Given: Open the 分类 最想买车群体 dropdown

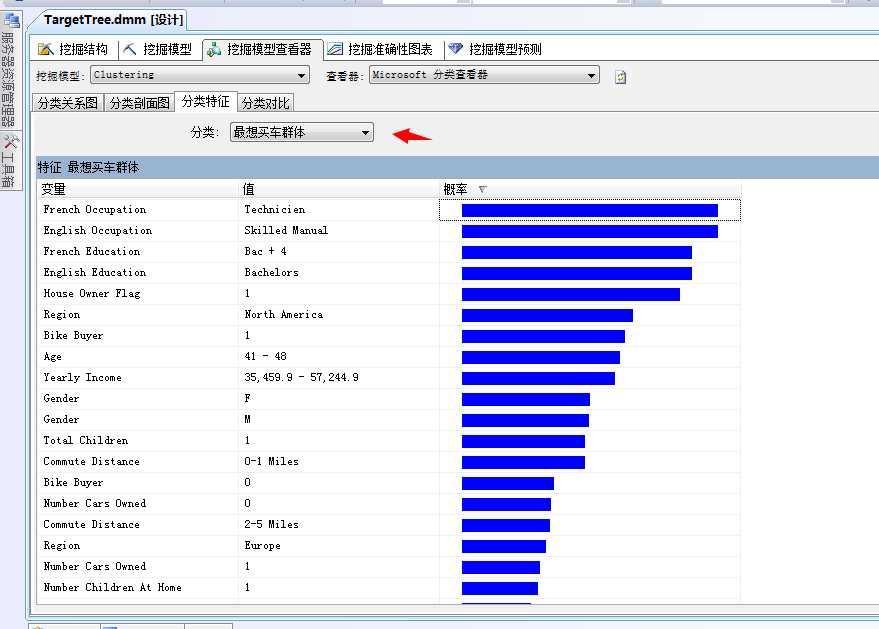Looking at the screenshot, I should pyautogui.click(x=302, y=132).
